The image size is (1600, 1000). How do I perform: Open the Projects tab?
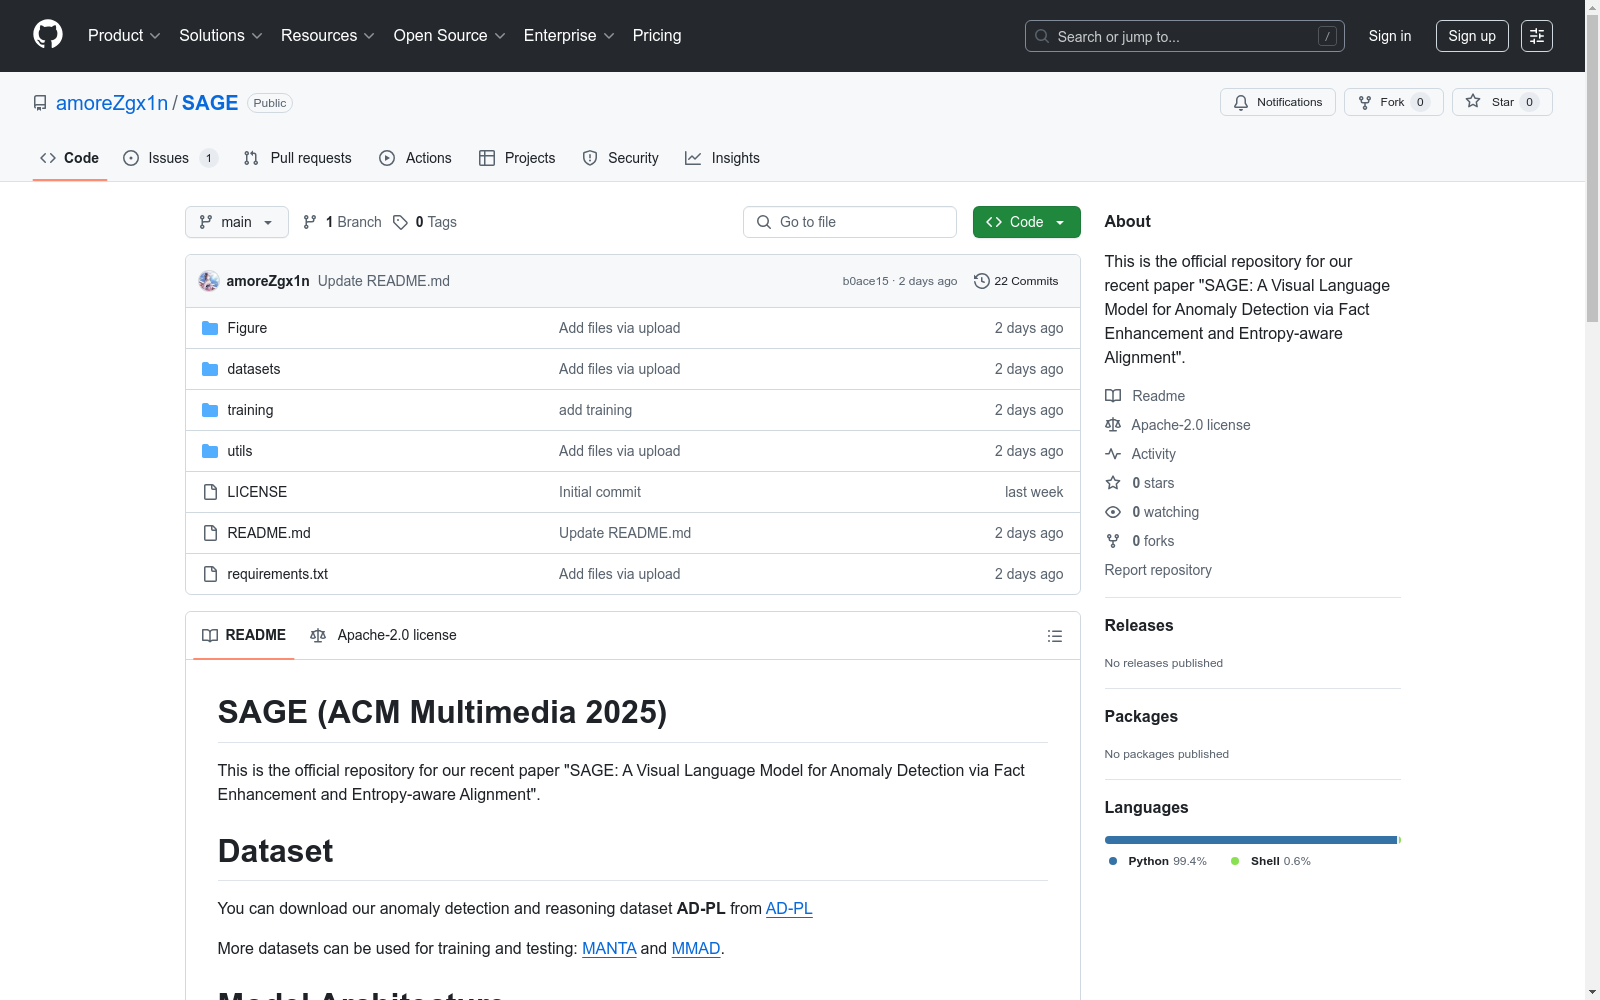[x=517, y=158]
